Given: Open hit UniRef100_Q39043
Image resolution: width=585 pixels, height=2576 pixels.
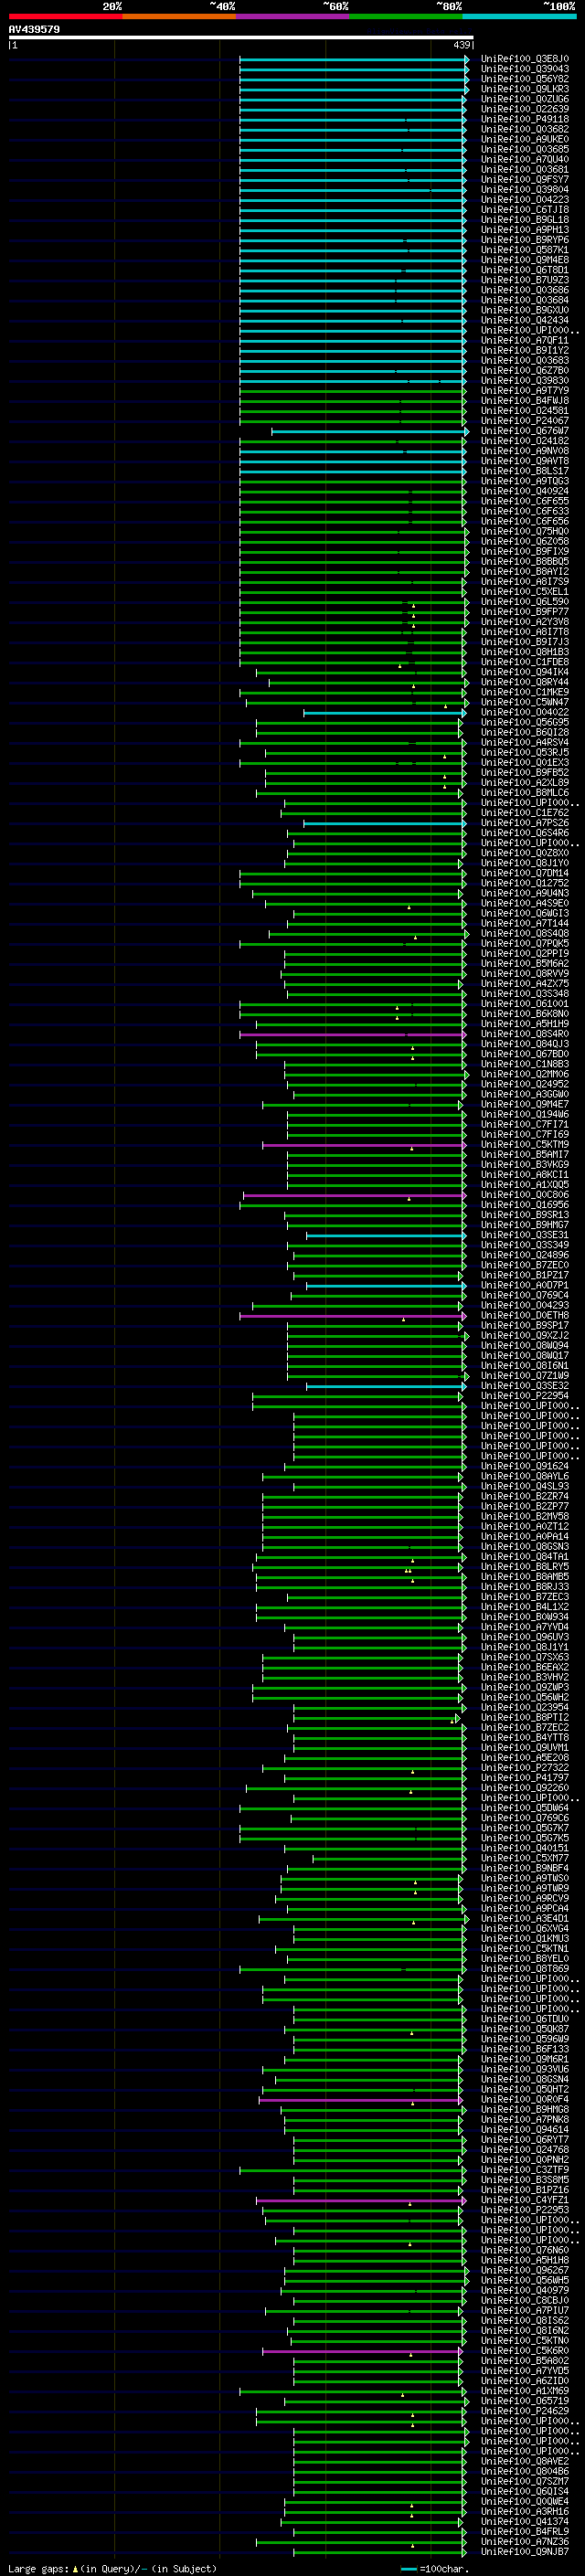Looking at the screenshot, I should click(524, 69).
